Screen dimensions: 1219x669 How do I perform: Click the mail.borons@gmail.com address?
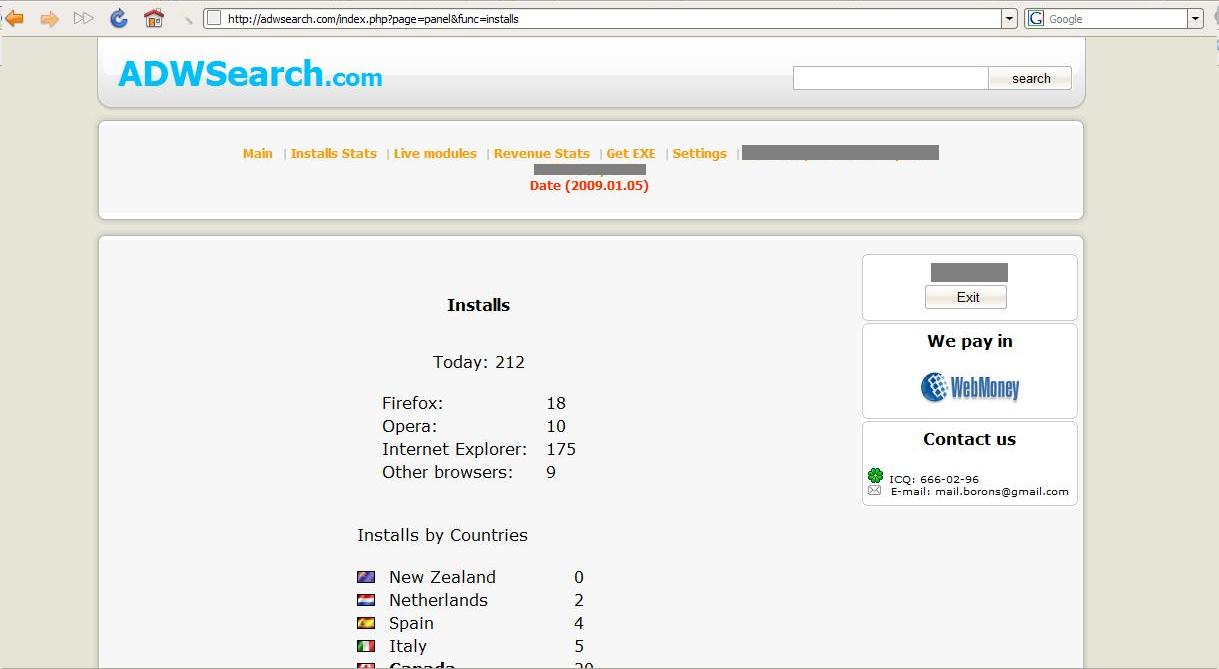pyautogui.click(x=1001, y=491)
